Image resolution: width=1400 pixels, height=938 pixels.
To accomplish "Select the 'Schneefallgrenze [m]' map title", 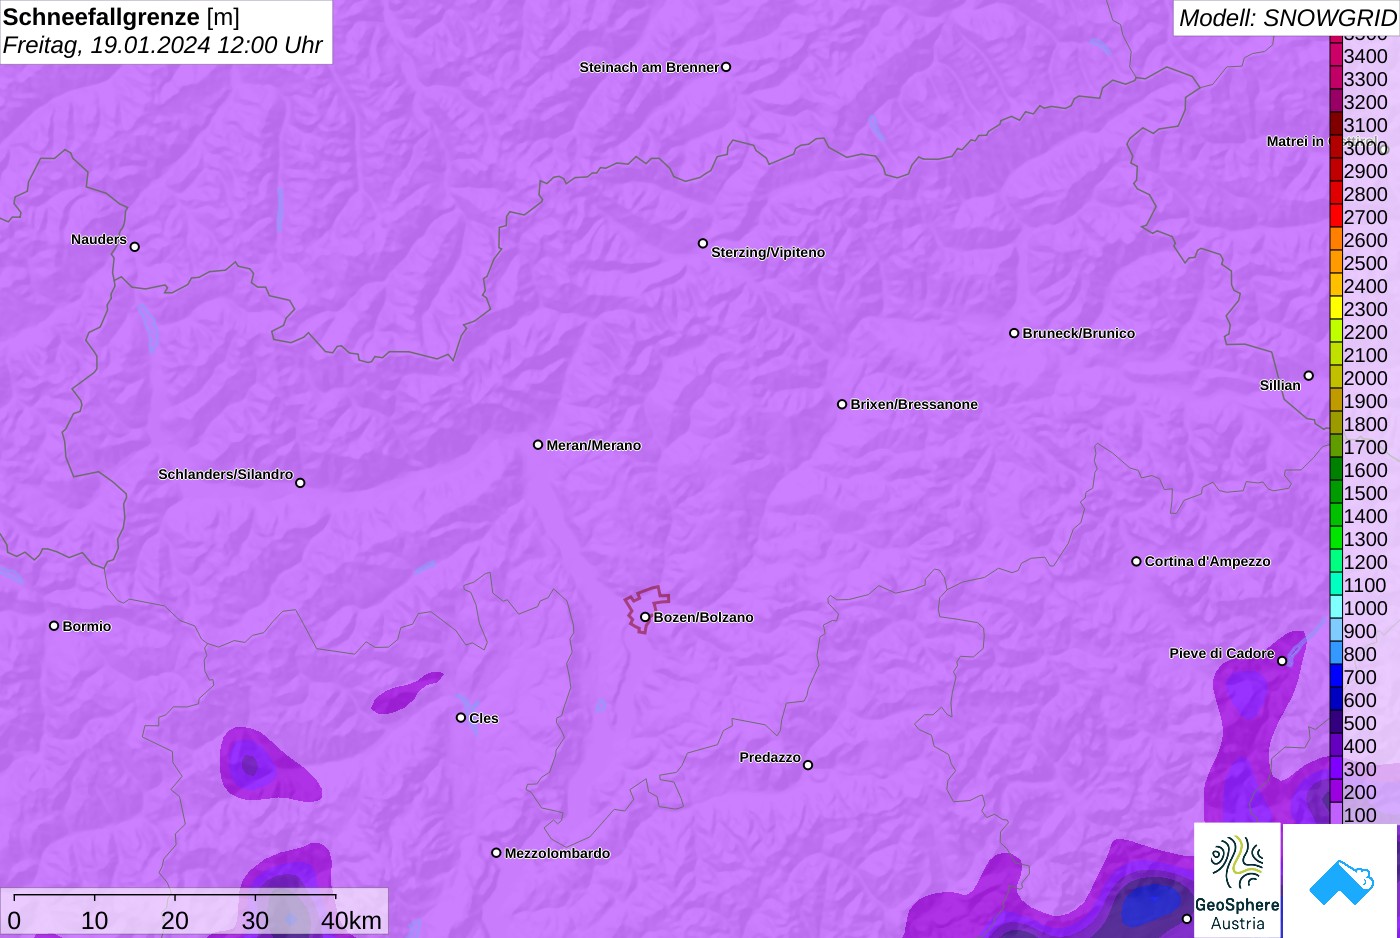I will click(x=121, y=17).
